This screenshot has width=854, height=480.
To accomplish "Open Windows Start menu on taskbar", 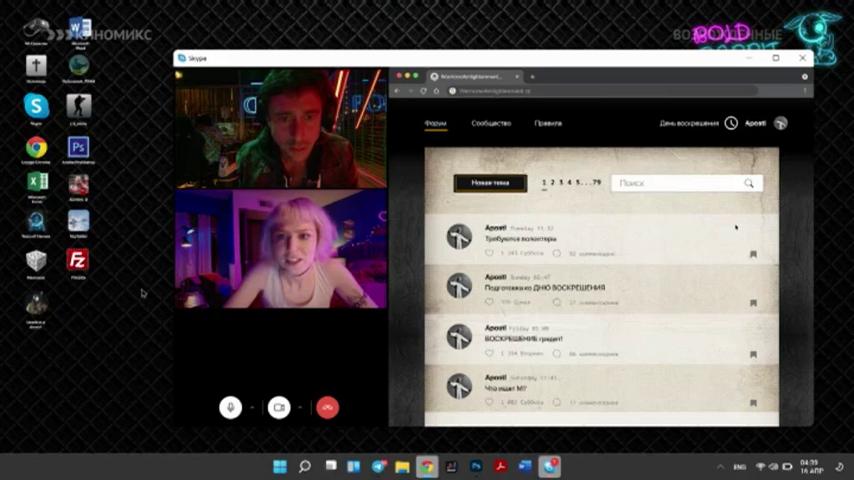I will tap(280, 466).
